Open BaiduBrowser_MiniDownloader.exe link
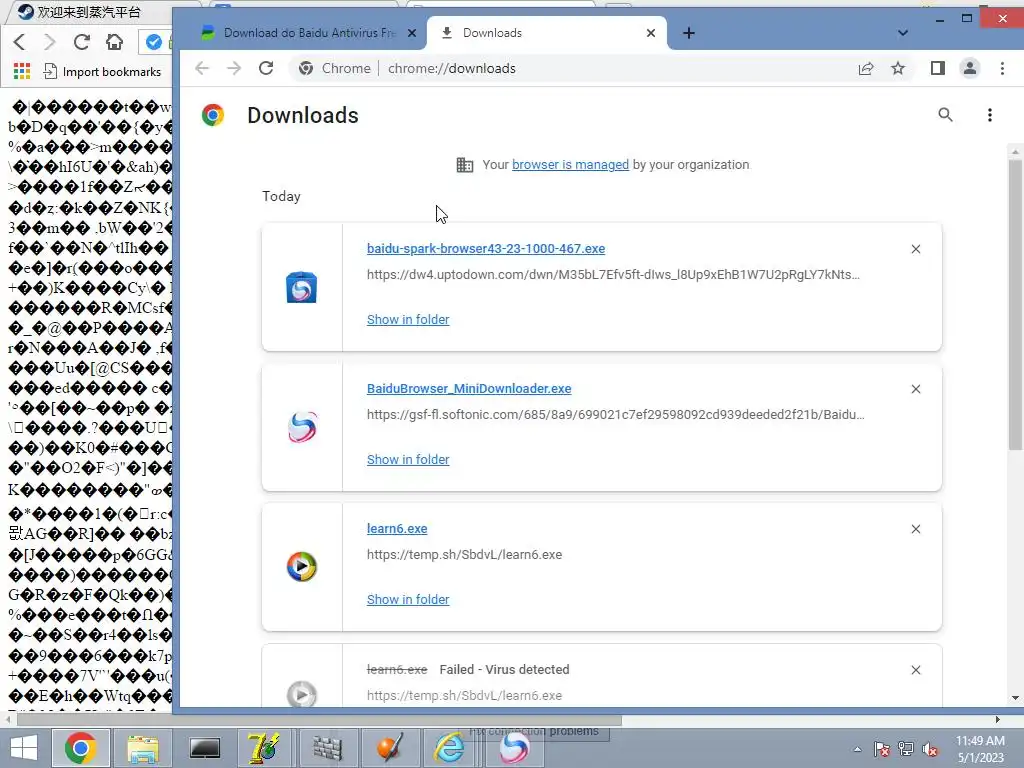This screenshot has height=768, width=1024. [469, 389]
